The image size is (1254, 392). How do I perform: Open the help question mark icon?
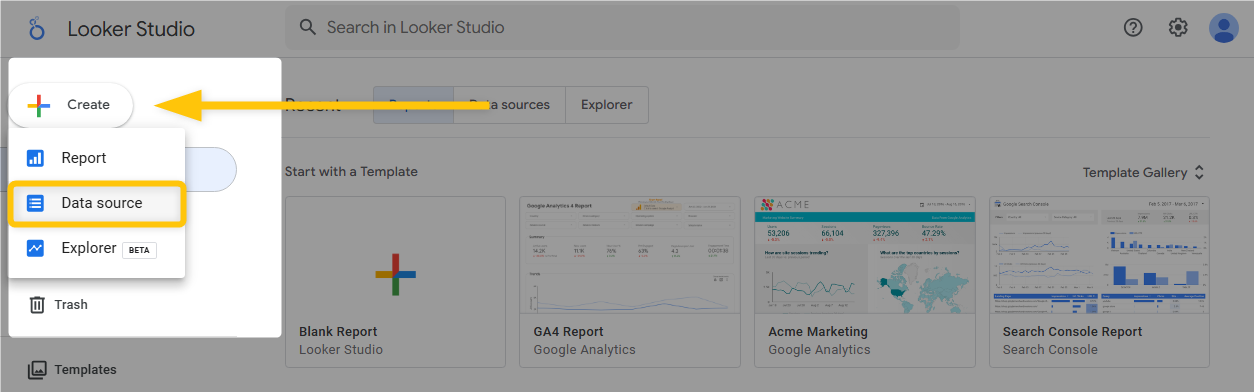[x=1133, y=28]
